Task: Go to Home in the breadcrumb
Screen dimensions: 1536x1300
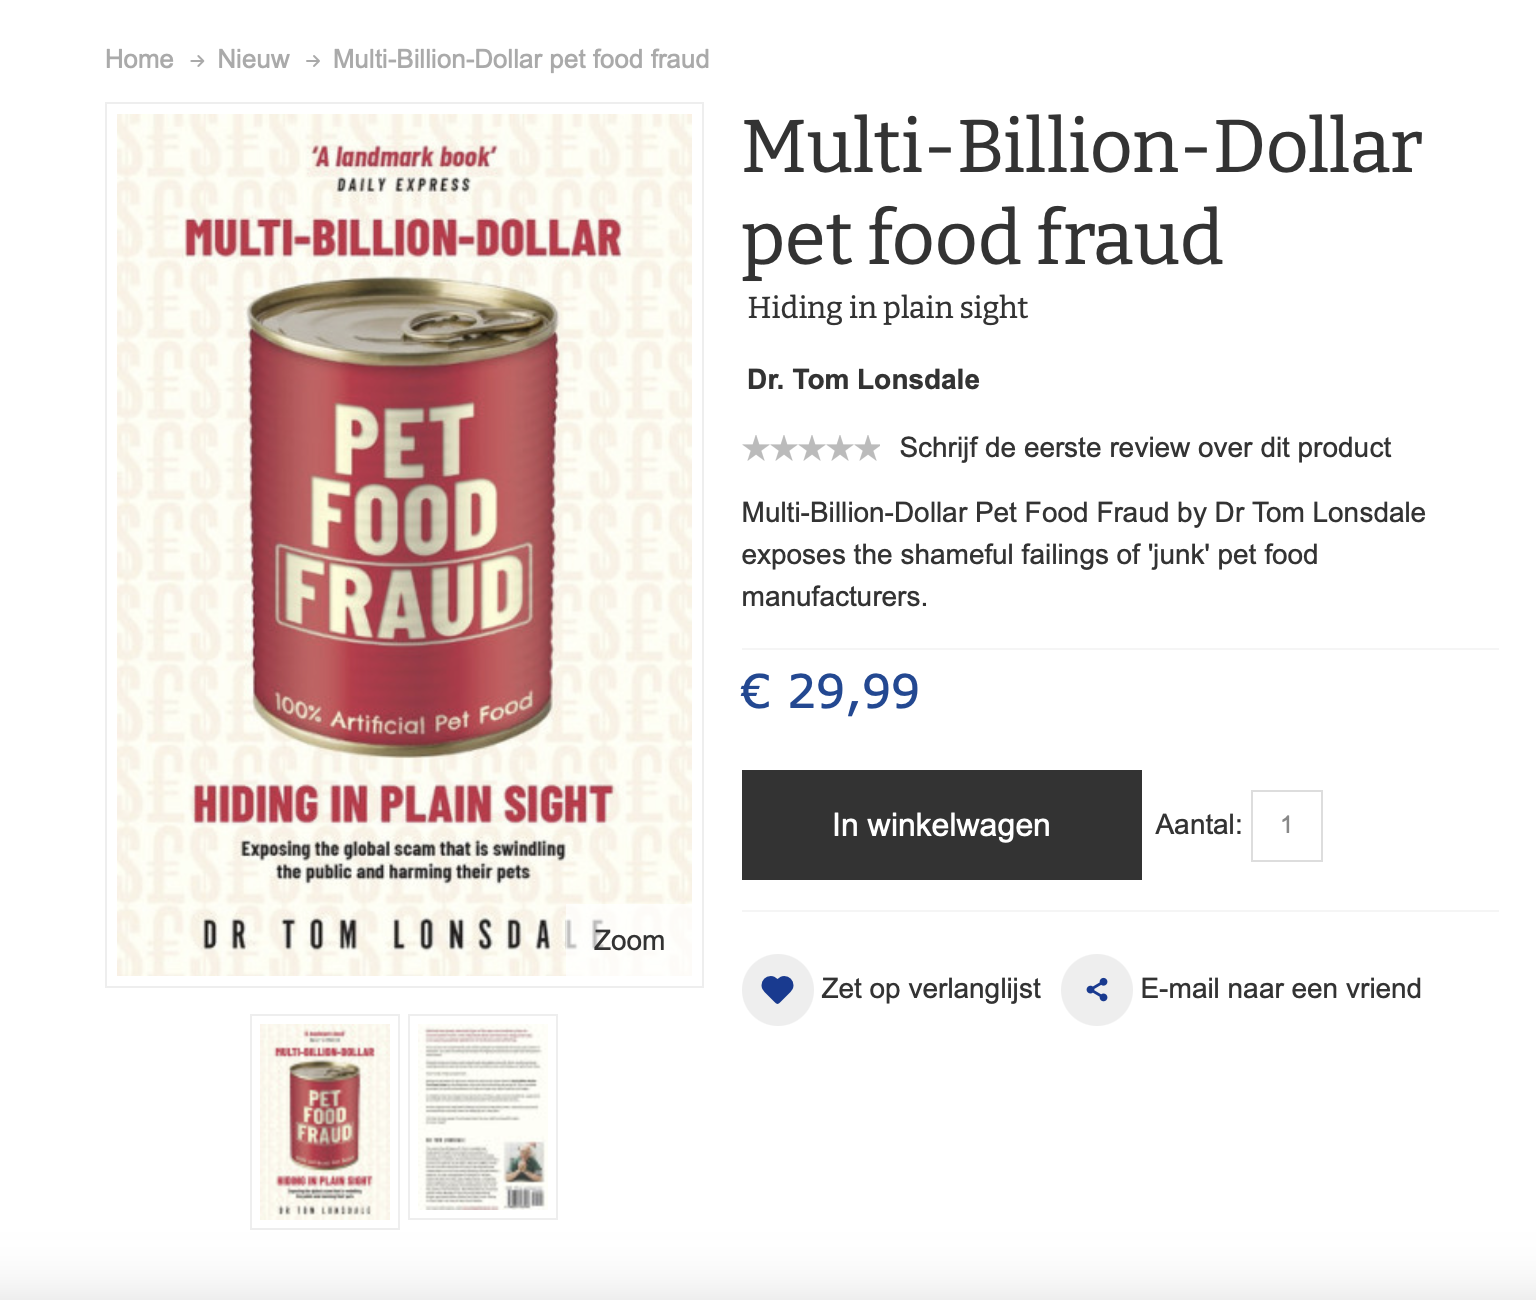Action: pos(139,59)
